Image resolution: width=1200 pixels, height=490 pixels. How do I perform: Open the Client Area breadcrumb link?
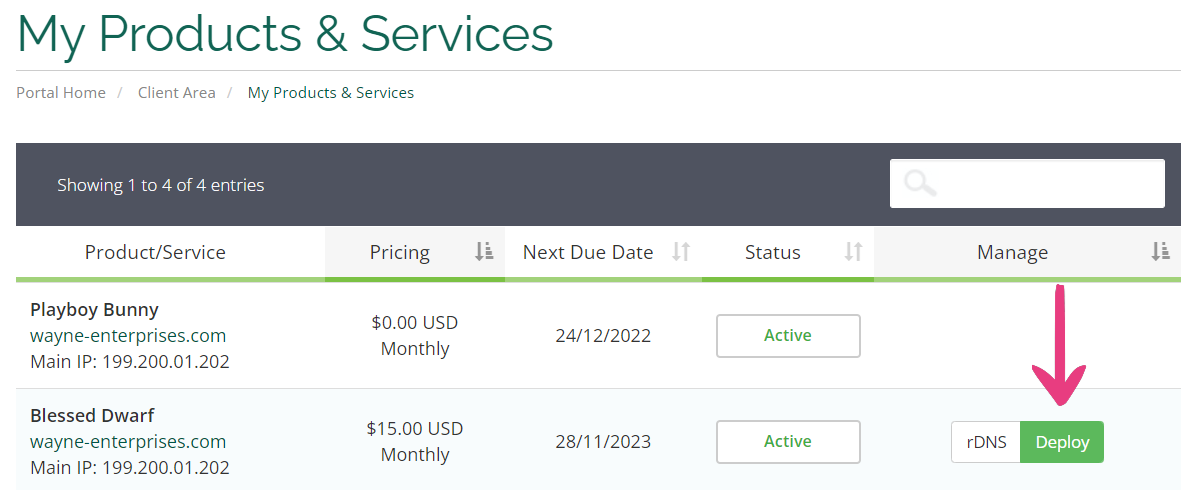(176, 92)
